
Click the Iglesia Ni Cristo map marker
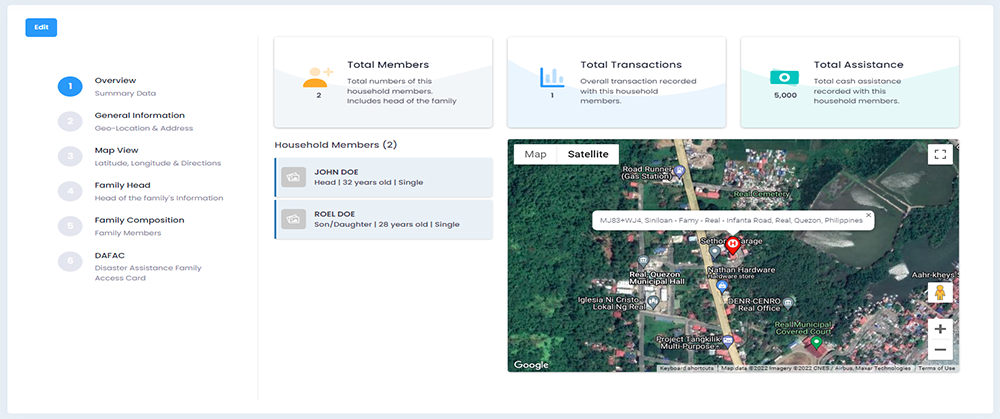point(652,301)
